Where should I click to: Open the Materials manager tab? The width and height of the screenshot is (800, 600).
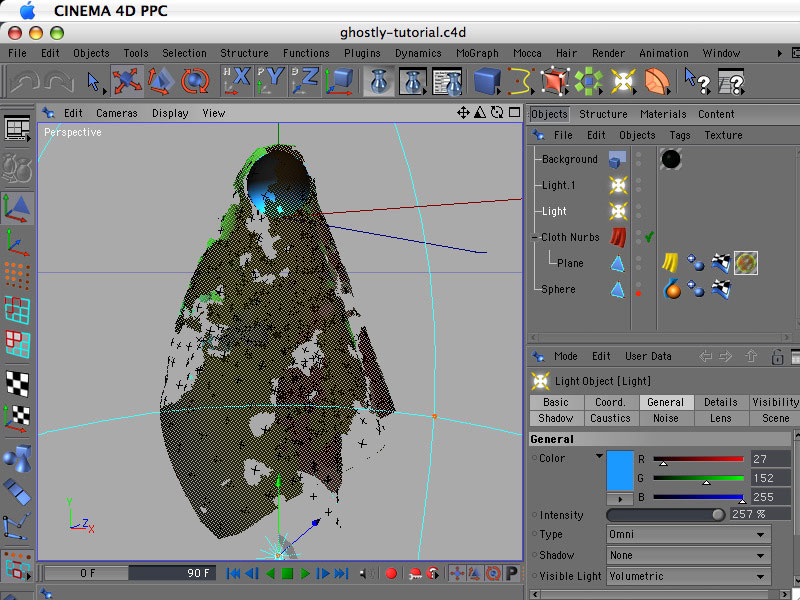(662, 114)
